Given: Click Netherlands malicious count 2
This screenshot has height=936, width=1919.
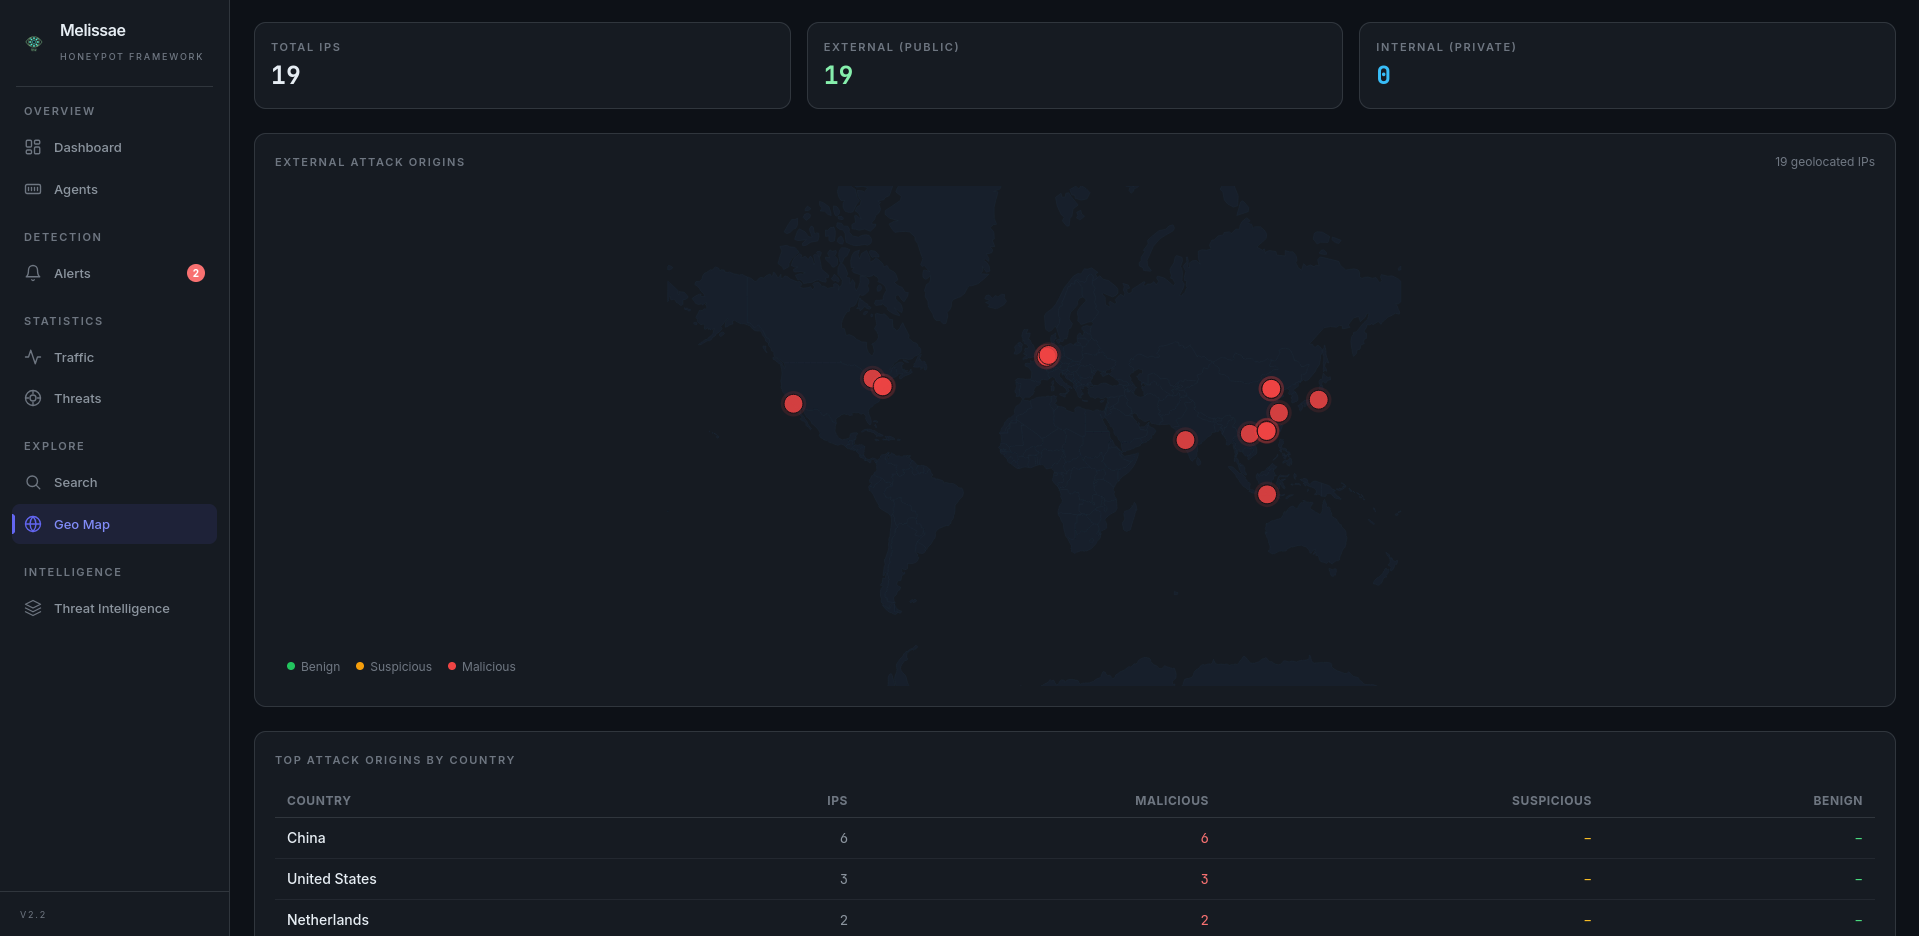Looking at the screenshot, I should click(x=1204, y=920).
